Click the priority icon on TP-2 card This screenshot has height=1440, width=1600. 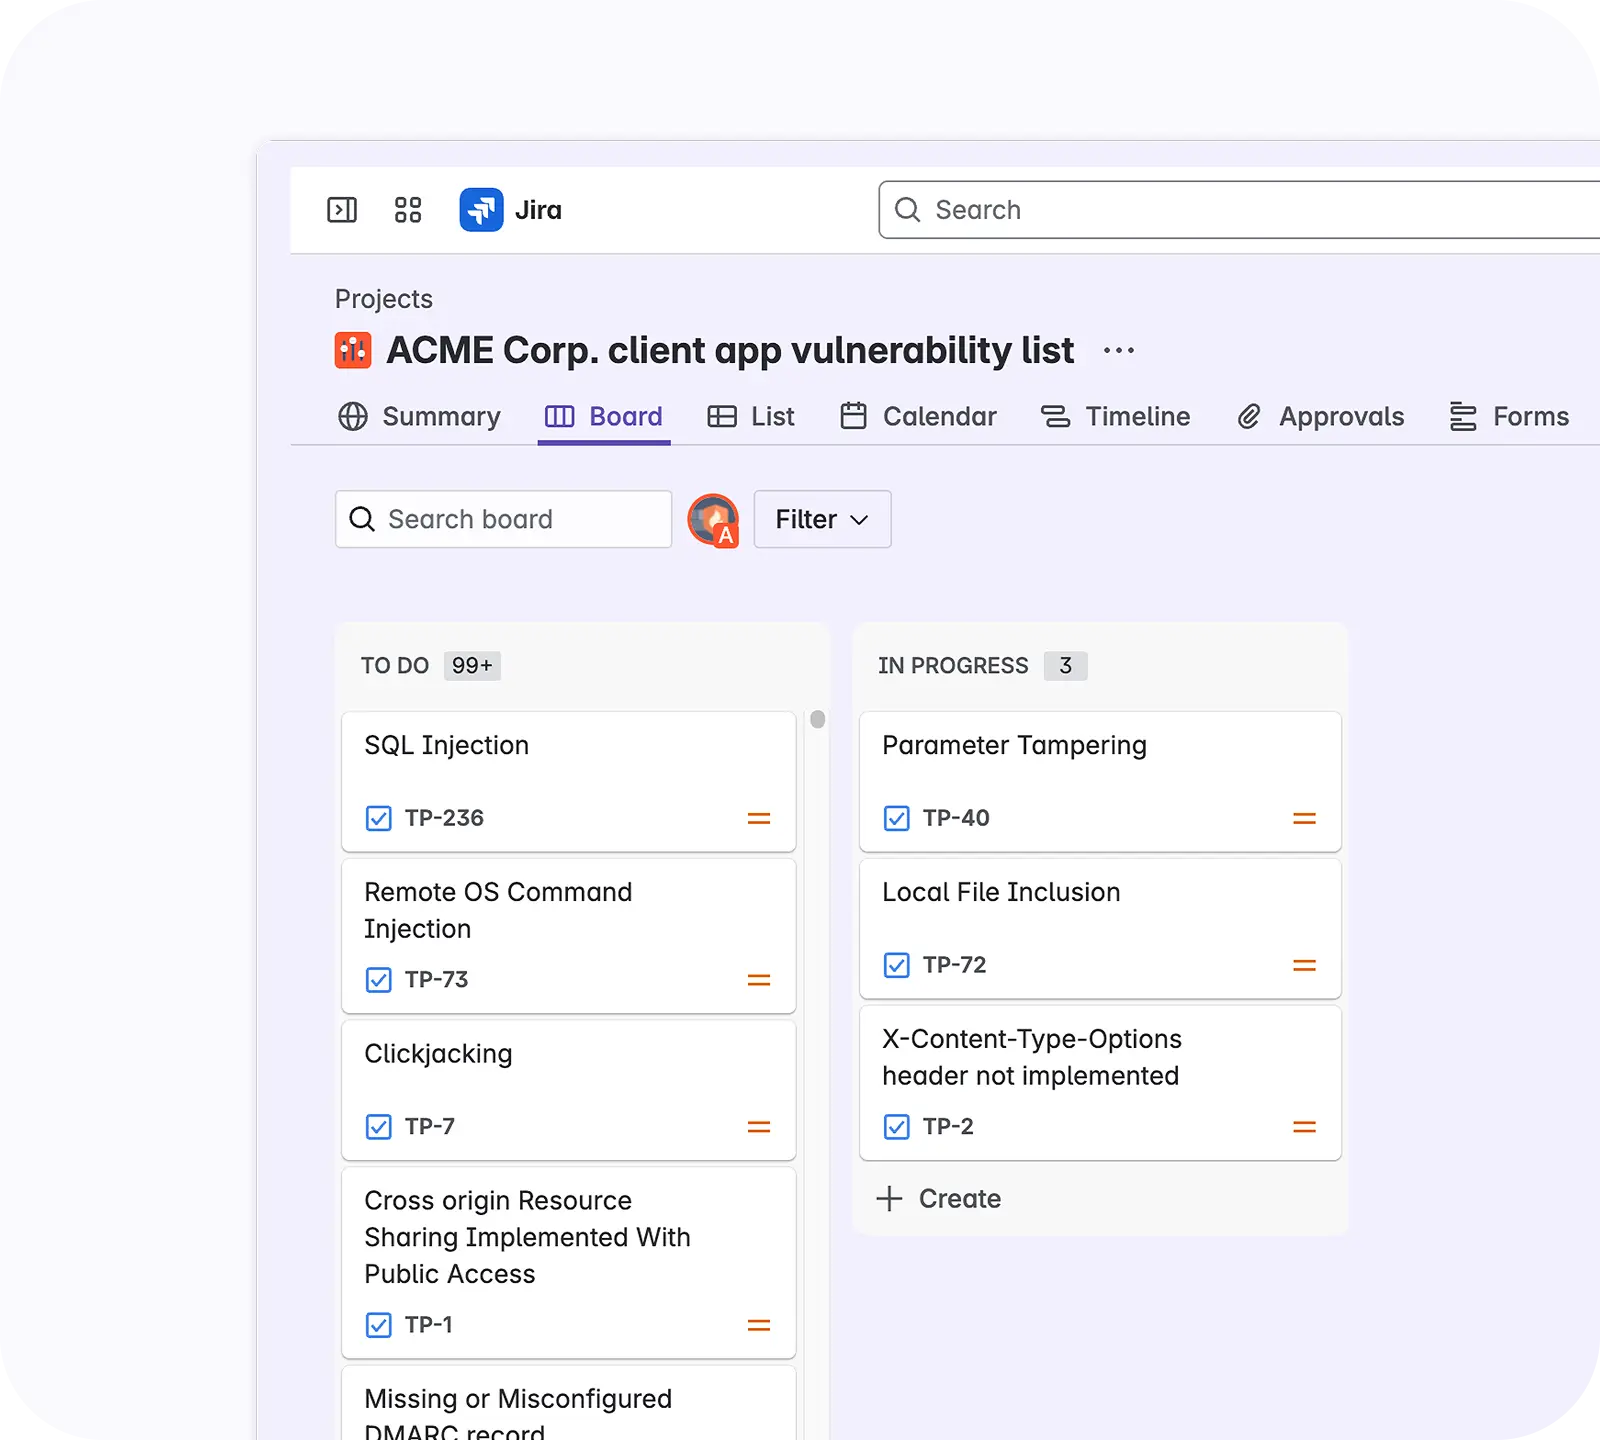(x=1304, y=1127)
